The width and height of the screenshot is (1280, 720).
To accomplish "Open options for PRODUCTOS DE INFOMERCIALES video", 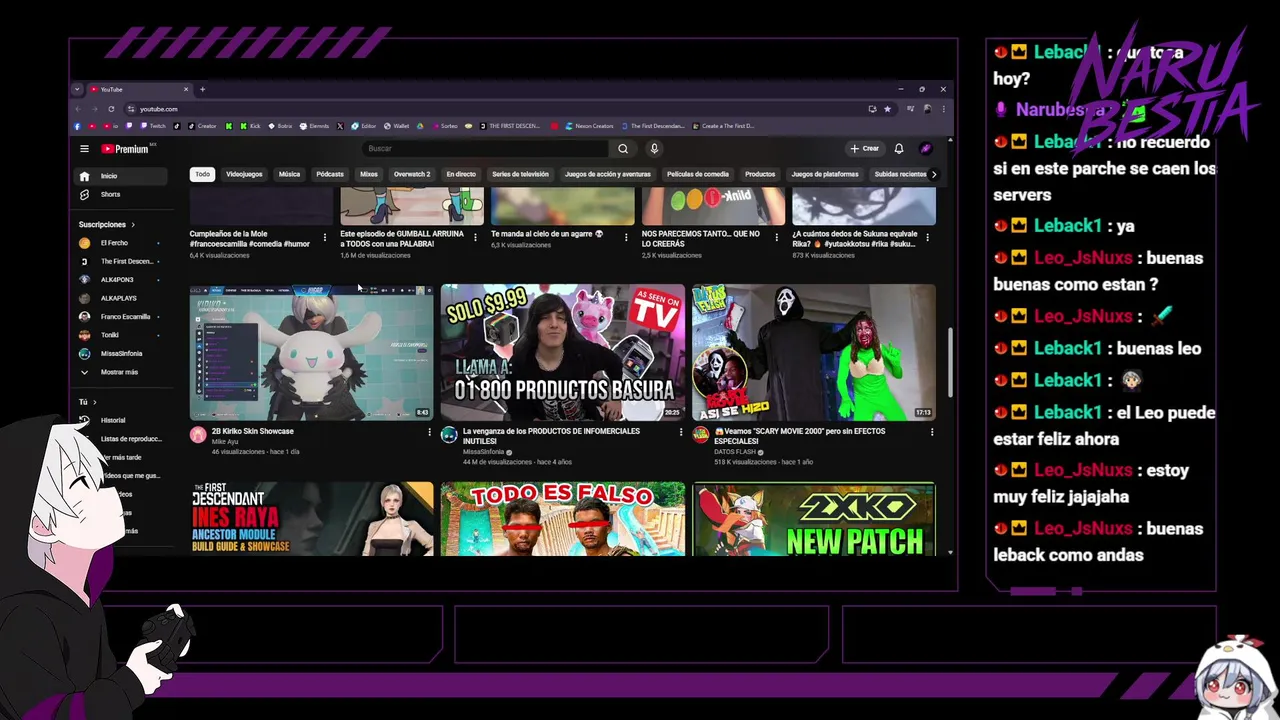I will [681, 432].
